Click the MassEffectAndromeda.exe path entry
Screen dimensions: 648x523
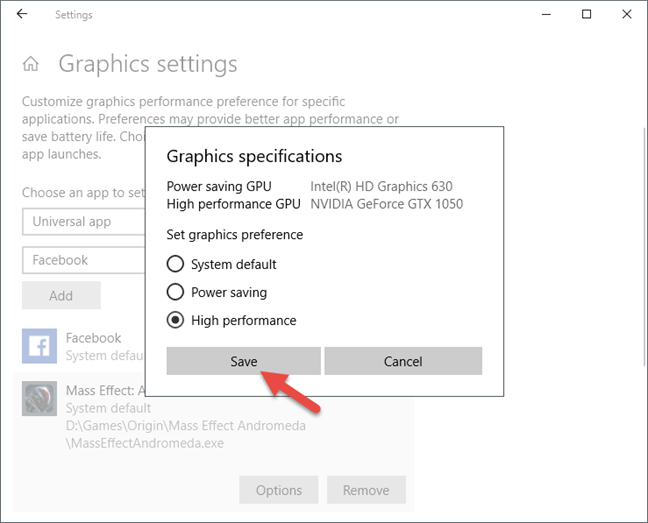pos(186,434)
